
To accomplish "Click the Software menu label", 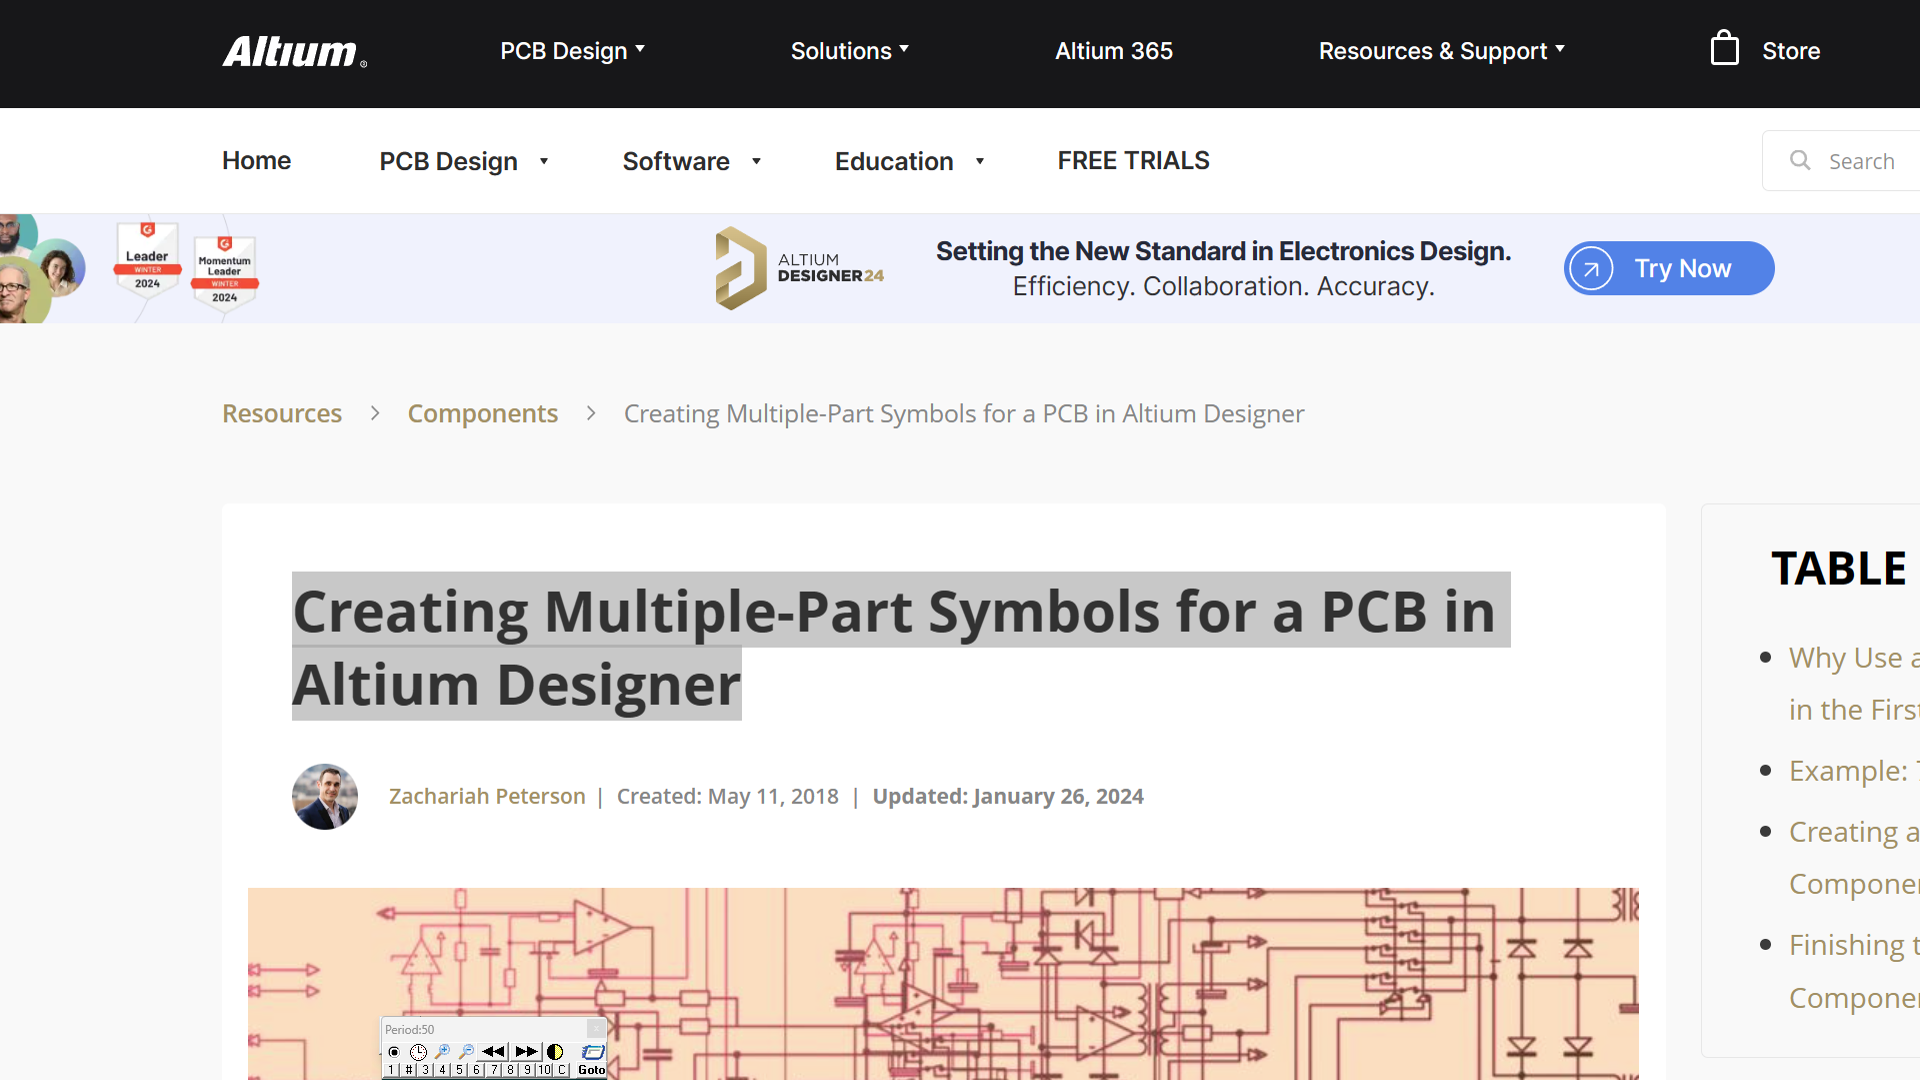I will 676,161.
